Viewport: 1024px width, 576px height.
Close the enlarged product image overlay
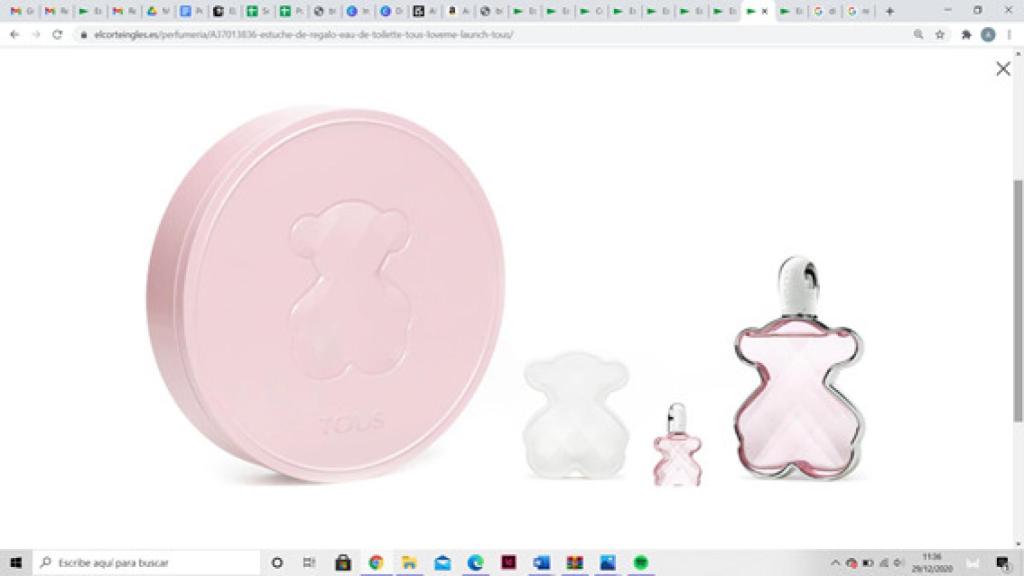(x=1003, y=69)
